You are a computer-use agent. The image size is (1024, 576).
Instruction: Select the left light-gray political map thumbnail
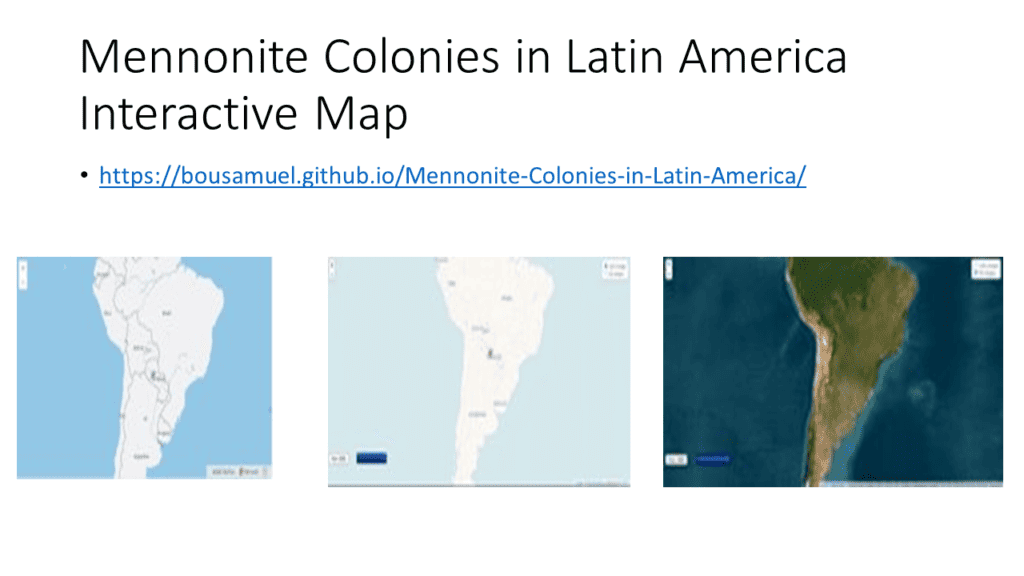(144, 367)
